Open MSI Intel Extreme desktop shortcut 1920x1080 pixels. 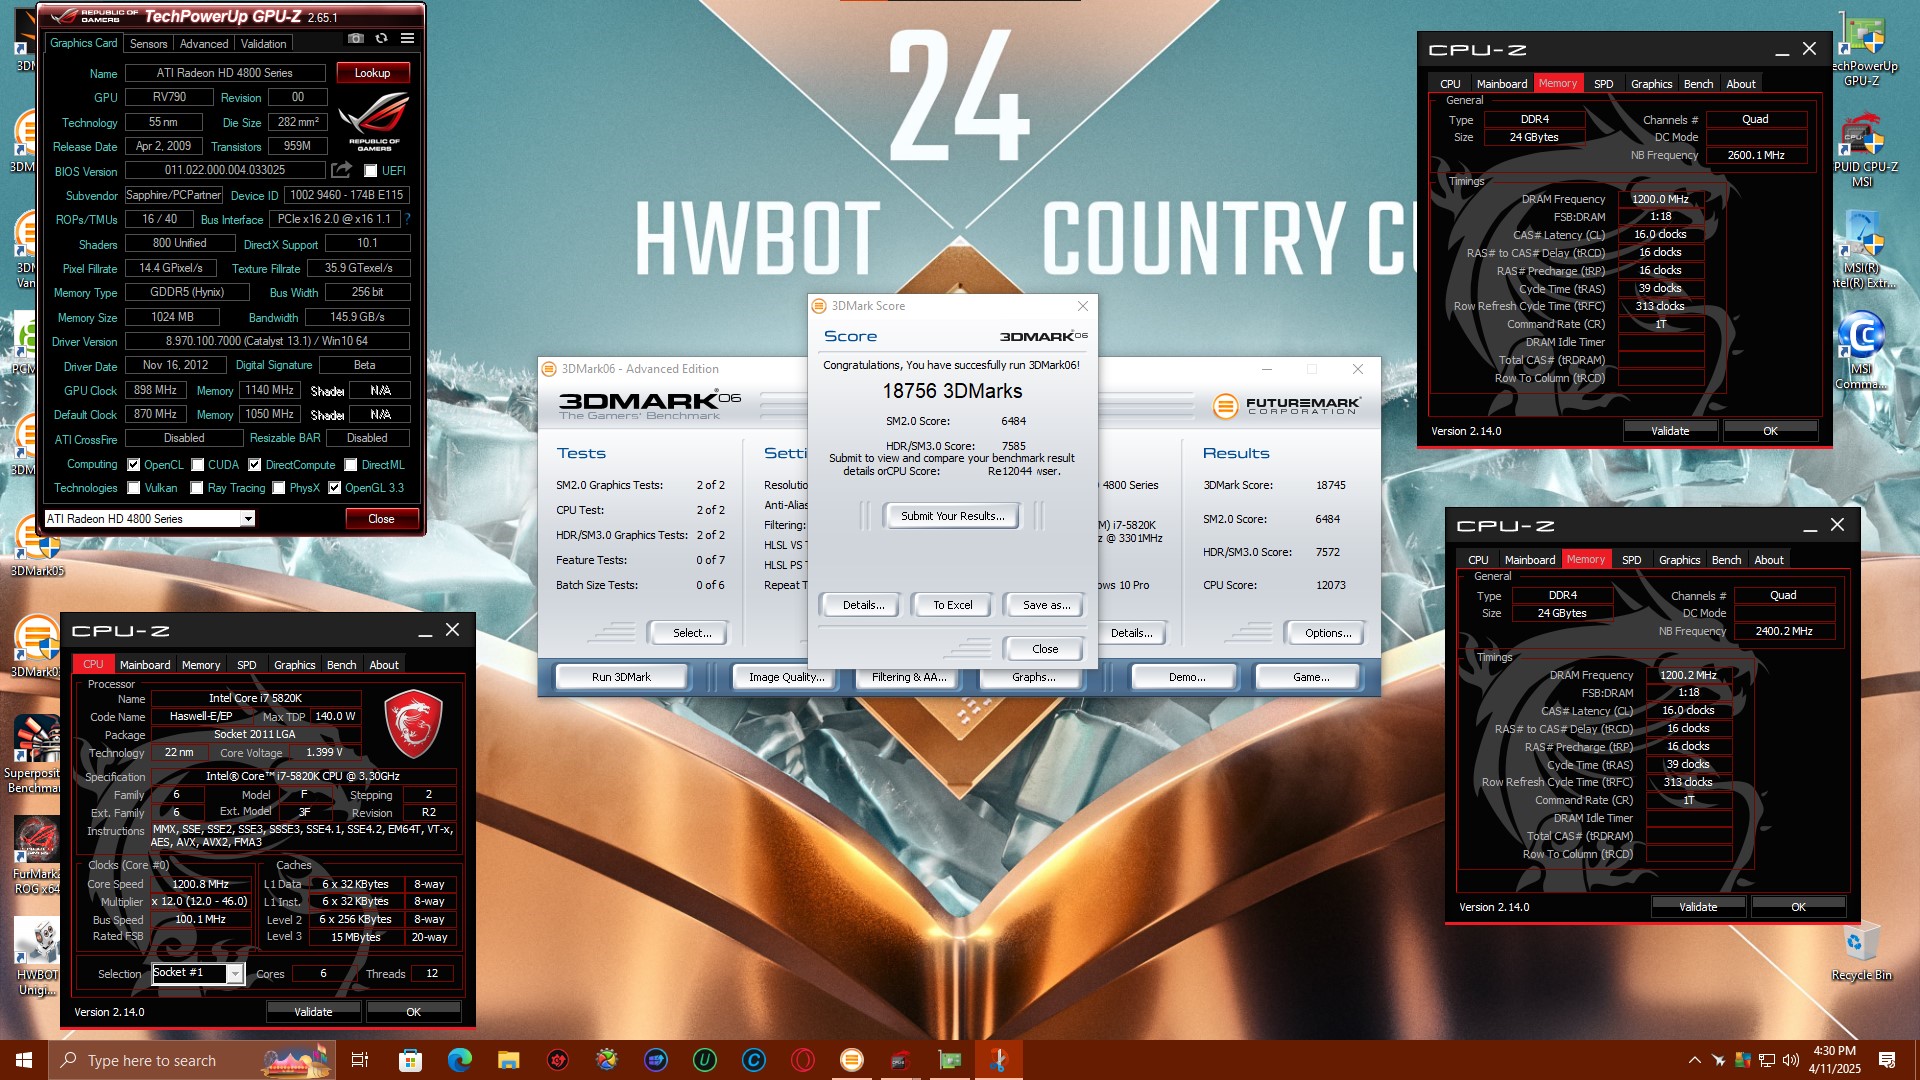click(x=1863, y=250)
